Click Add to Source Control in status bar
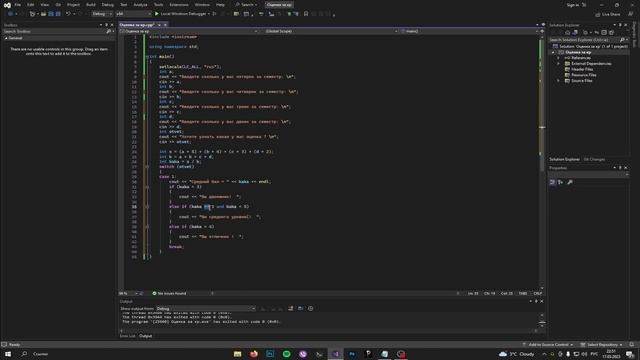This screenshot has width=640, height=360. click(x=548, y=344)
